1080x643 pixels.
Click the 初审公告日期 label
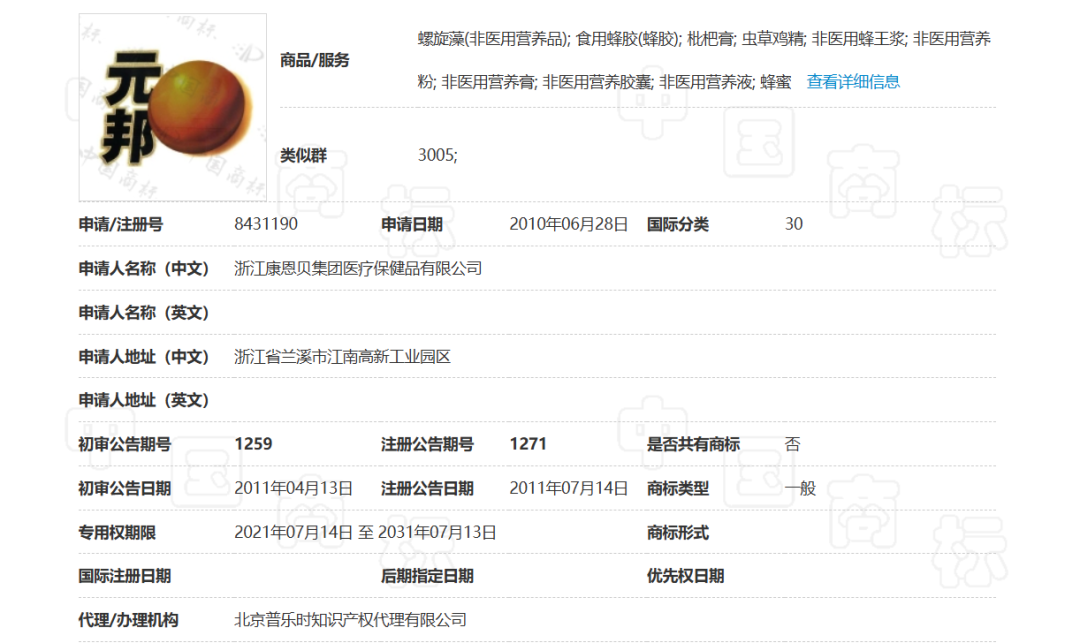tap(125, 488)
